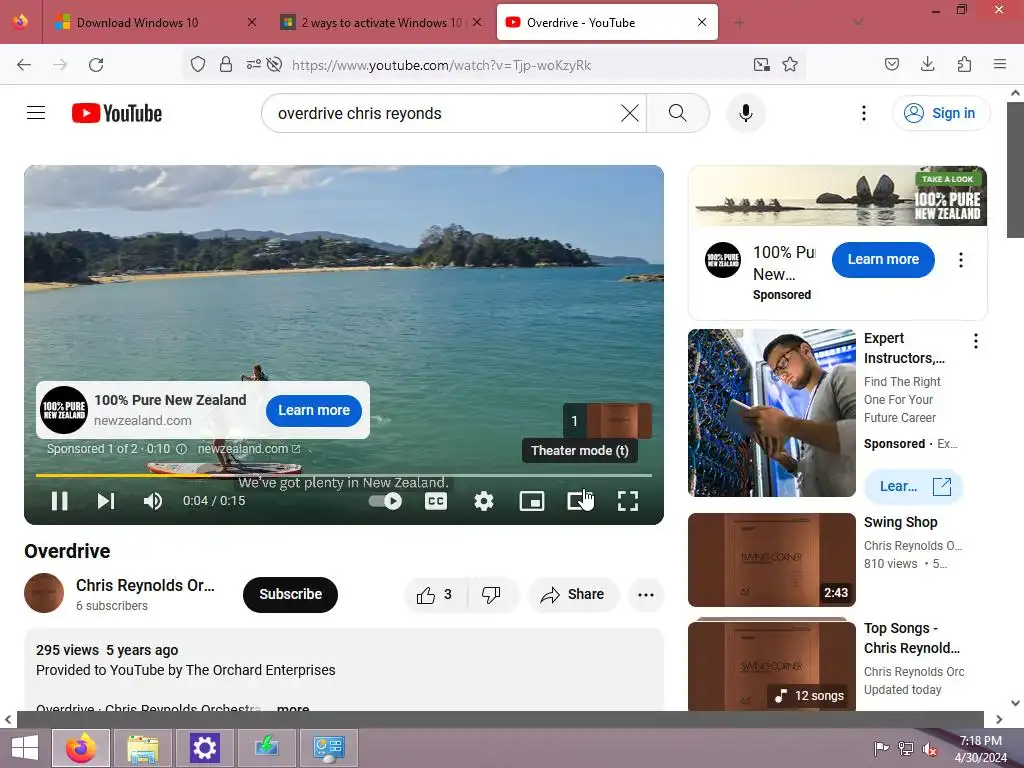
Task: List all tabs dropdown arrow
Action: point(857,23)
